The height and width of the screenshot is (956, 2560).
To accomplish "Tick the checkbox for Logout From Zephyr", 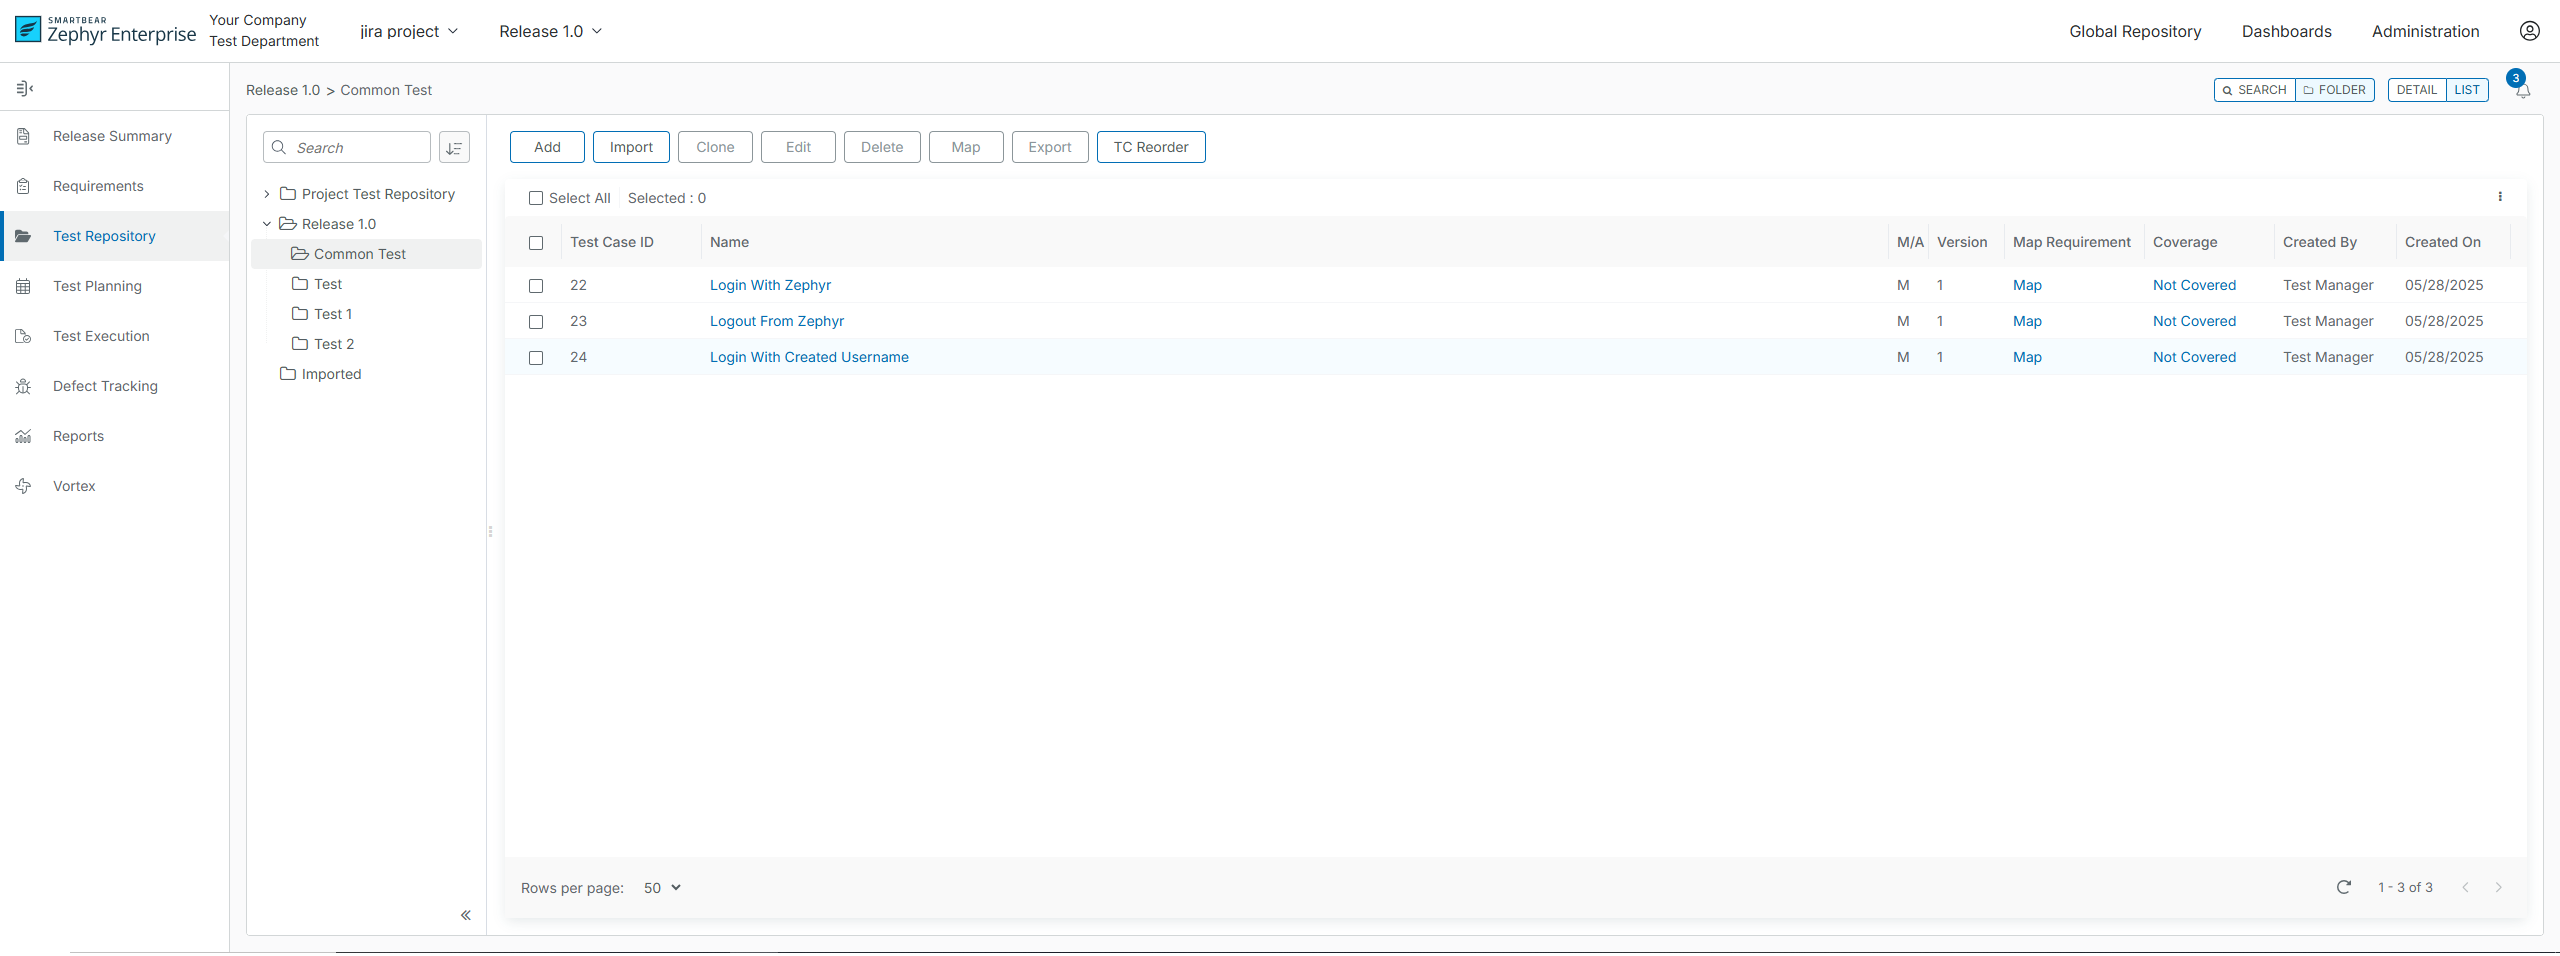I will [x=537, y=322].
